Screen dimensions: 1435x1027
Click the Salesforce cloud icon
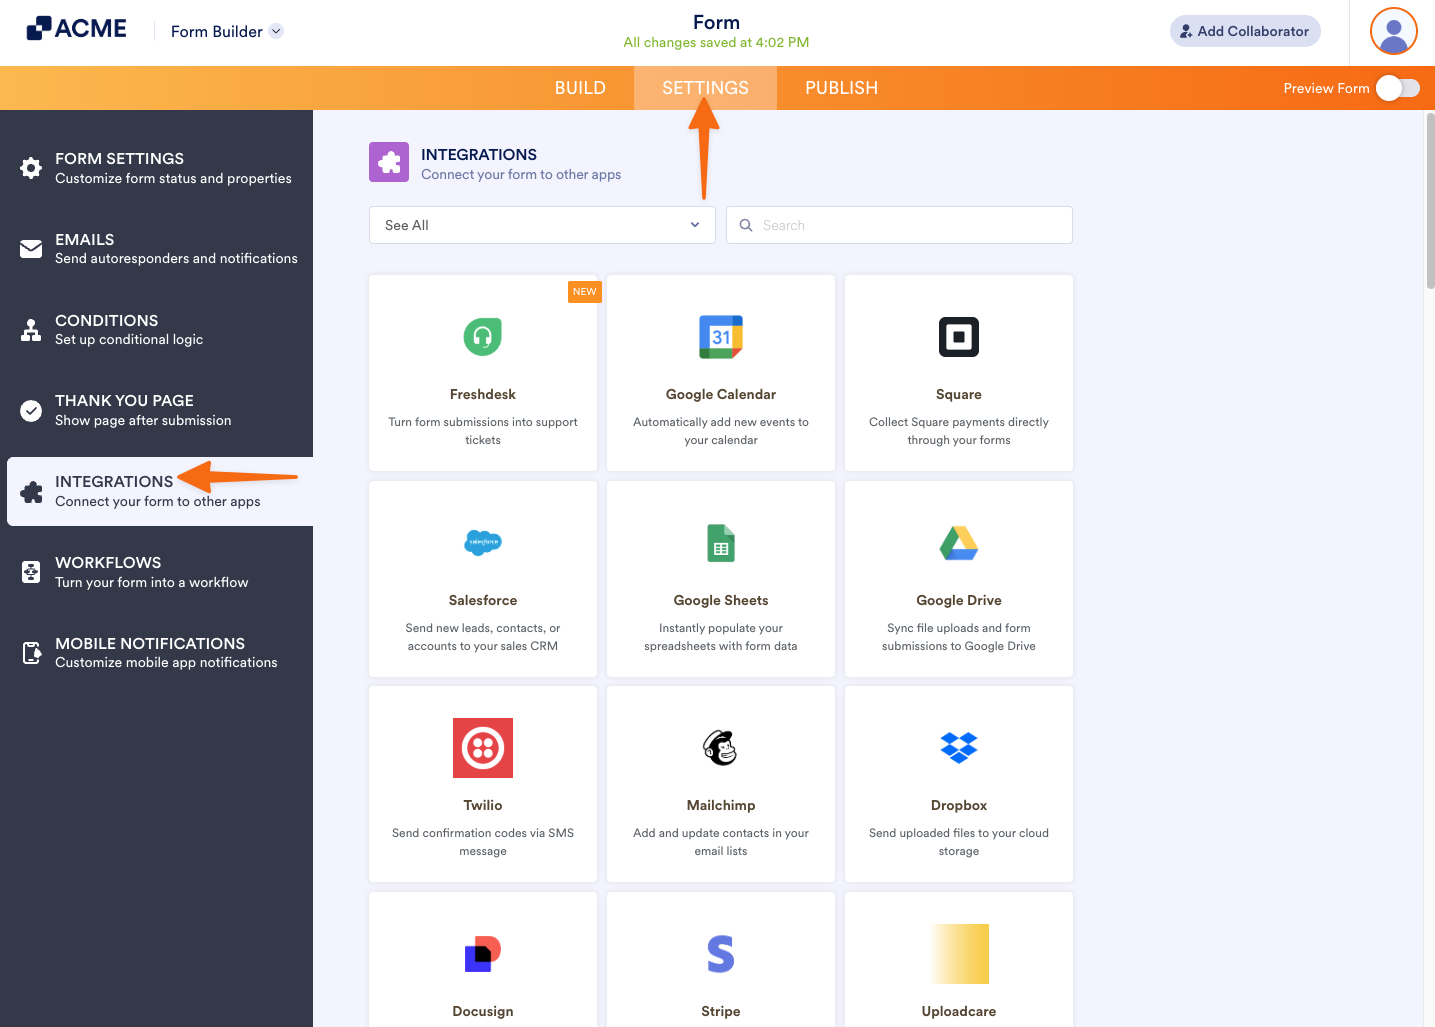[483, 542]
